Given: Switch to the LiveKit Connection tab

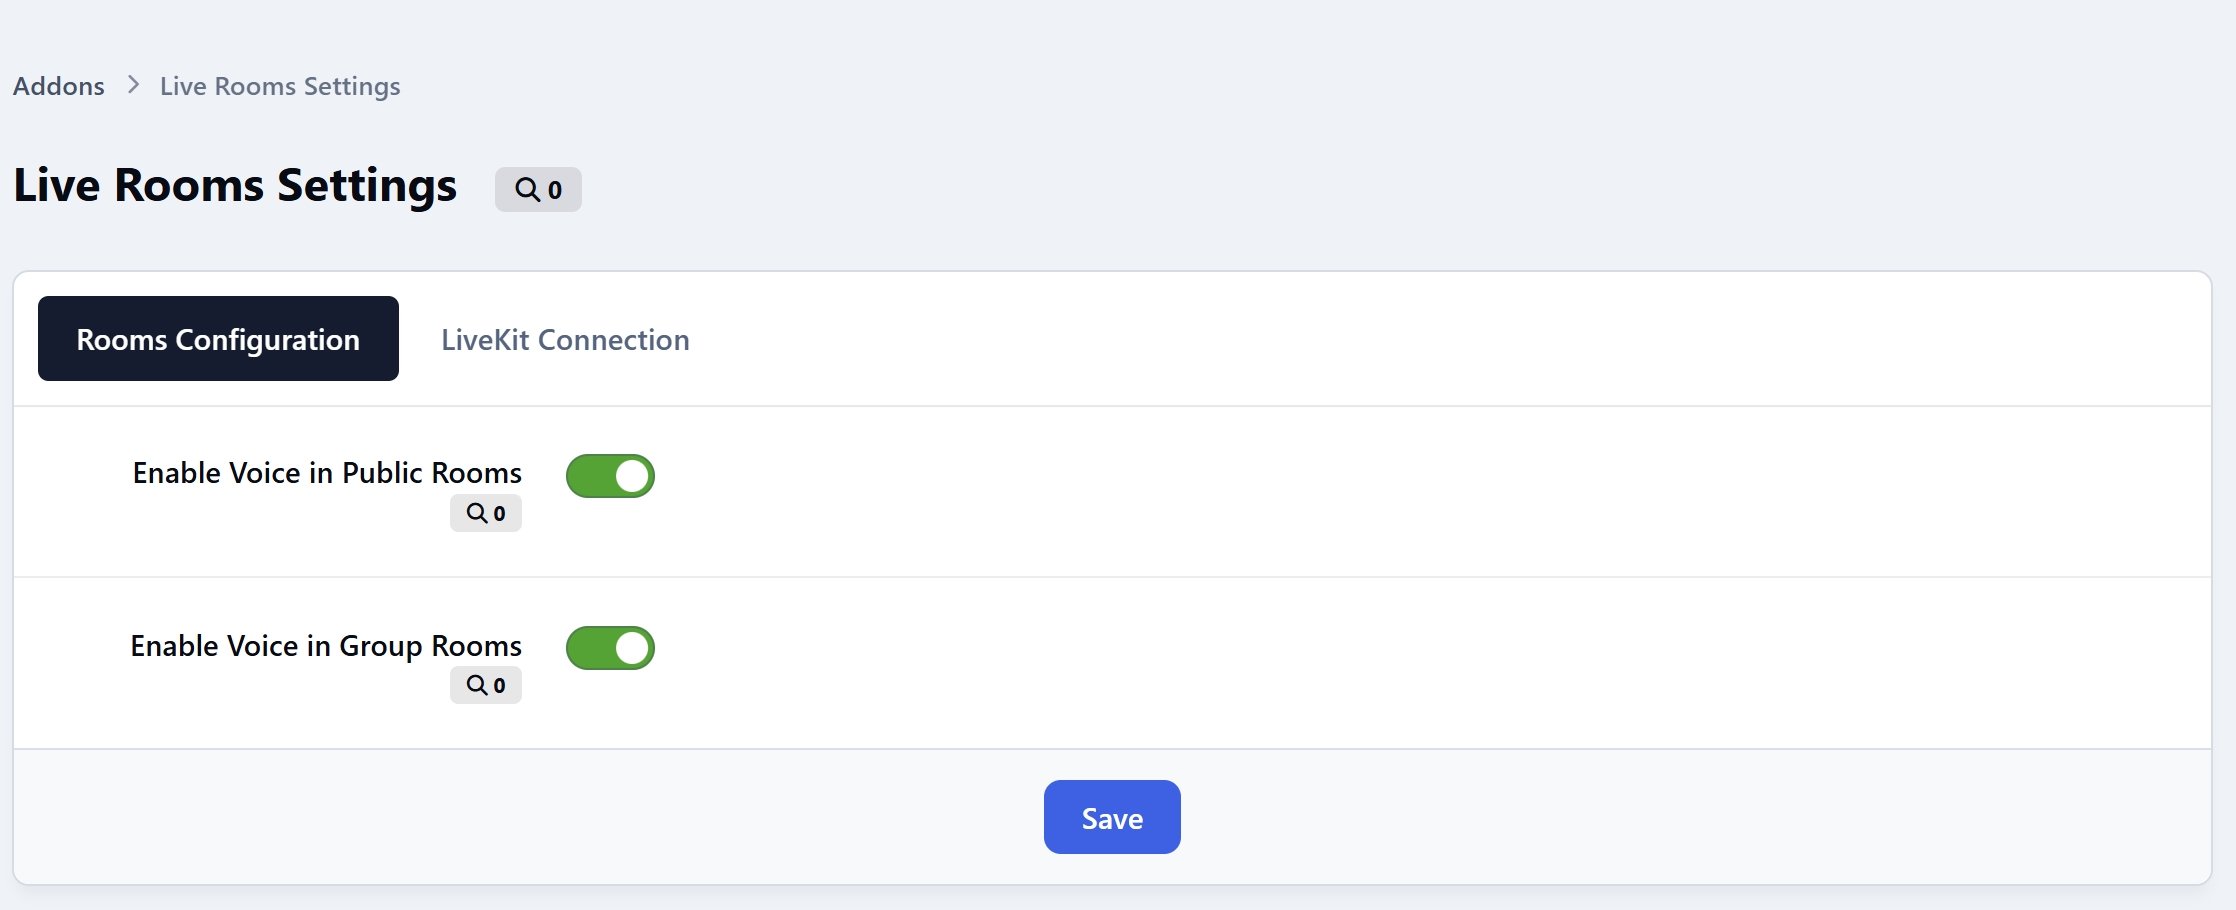Looking at the screenshot, I should point(565,339).
